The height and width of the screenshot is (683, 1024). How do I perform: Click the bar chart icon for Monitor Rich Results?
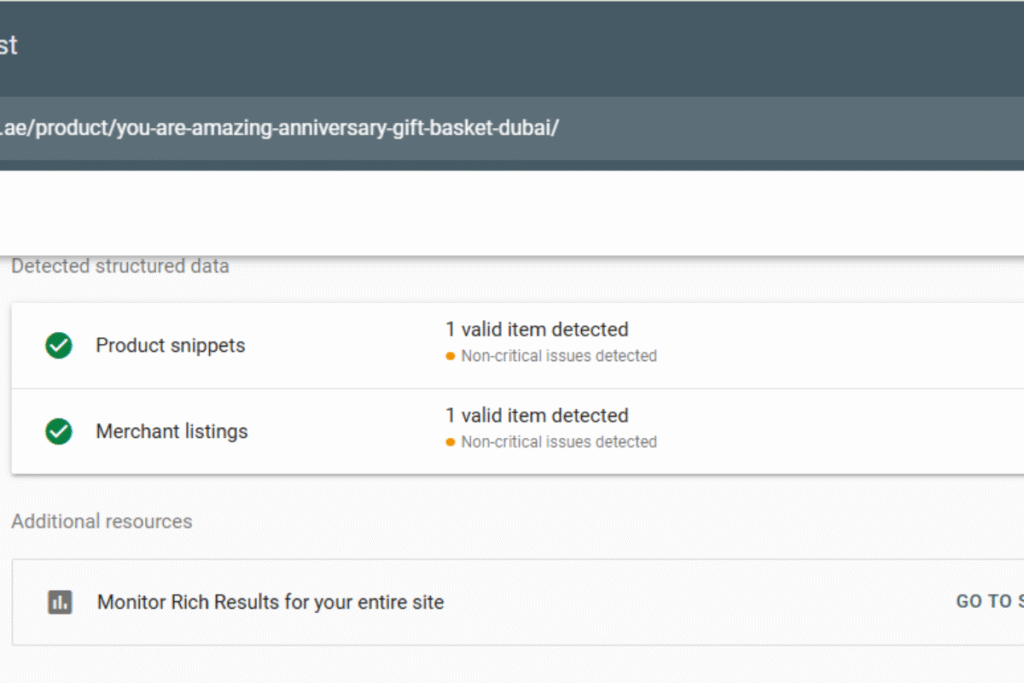60,602
